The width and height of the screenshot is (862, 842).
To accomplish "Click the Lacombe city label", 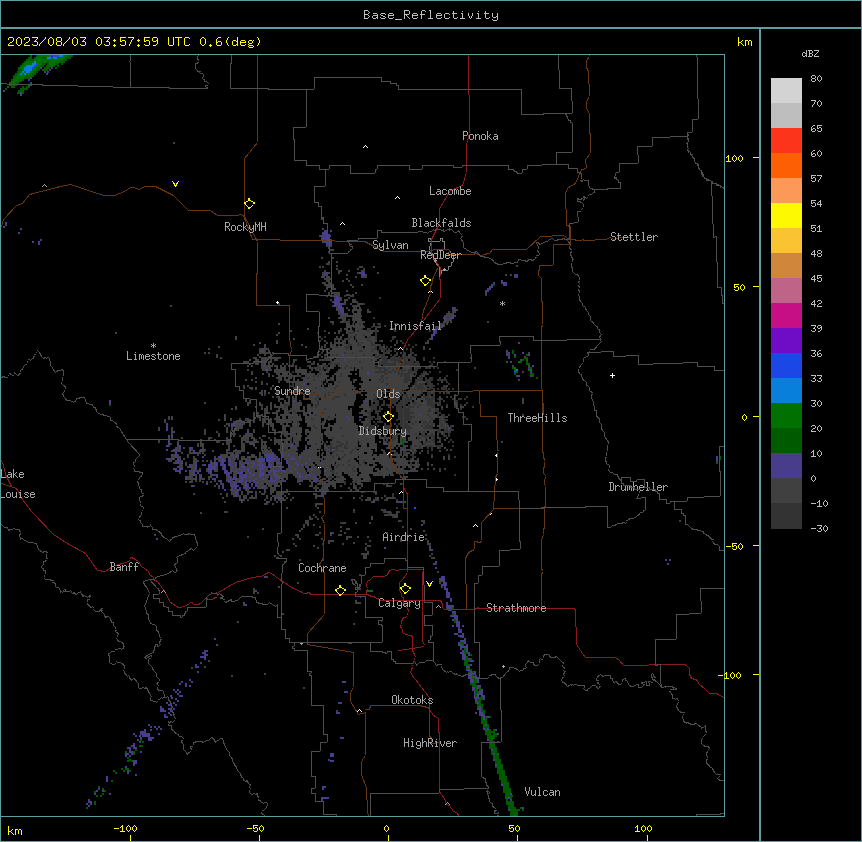I will click(x=450, y=191).
